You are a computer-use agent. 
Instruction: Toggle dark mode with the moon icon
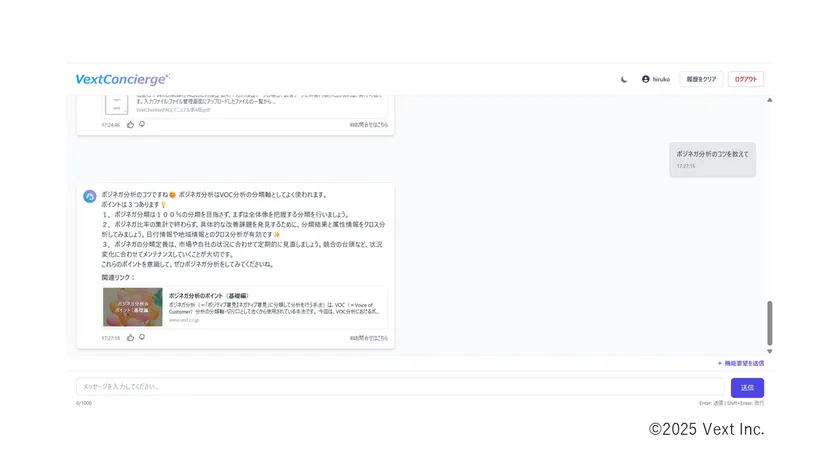(624, 79)
